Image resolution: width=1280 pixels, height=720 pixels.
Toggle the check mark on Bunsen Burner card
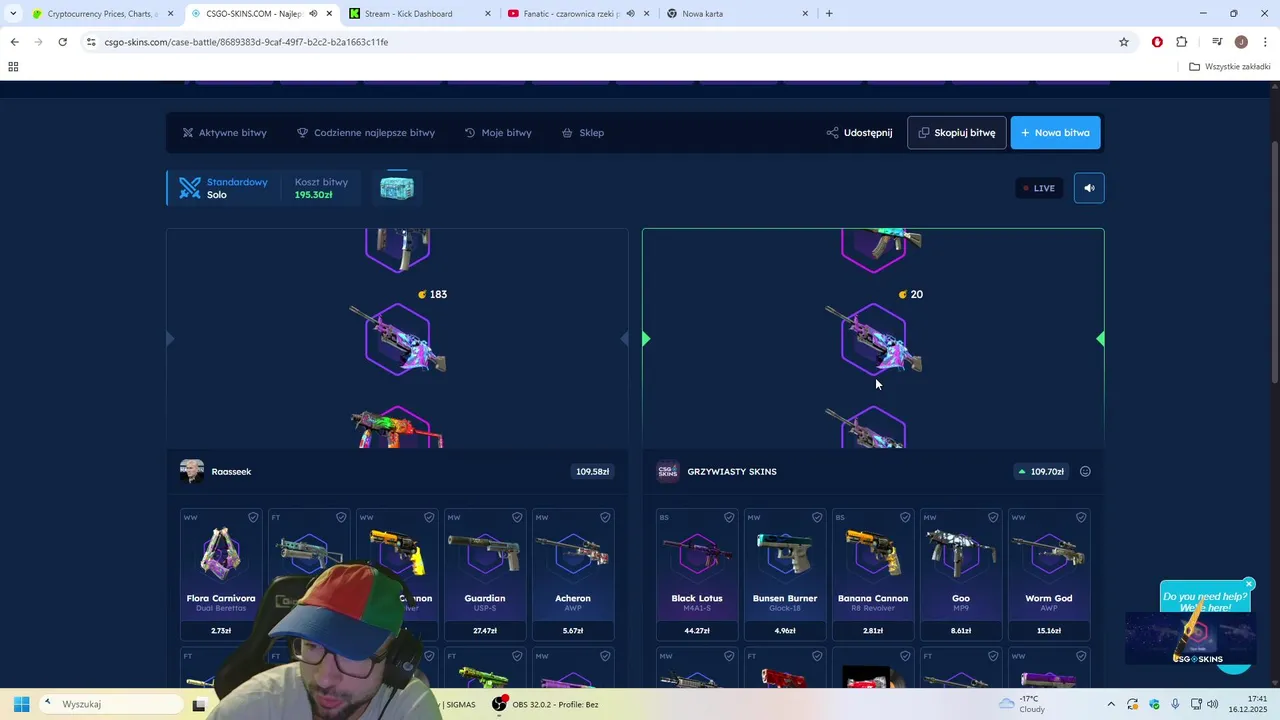coord(817,517)
